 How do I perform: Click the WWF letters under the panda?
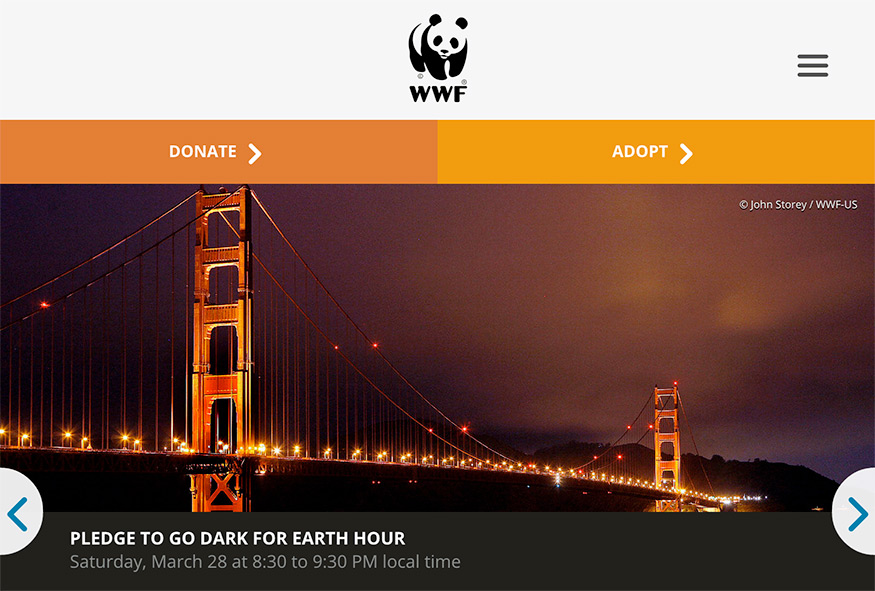438,94
